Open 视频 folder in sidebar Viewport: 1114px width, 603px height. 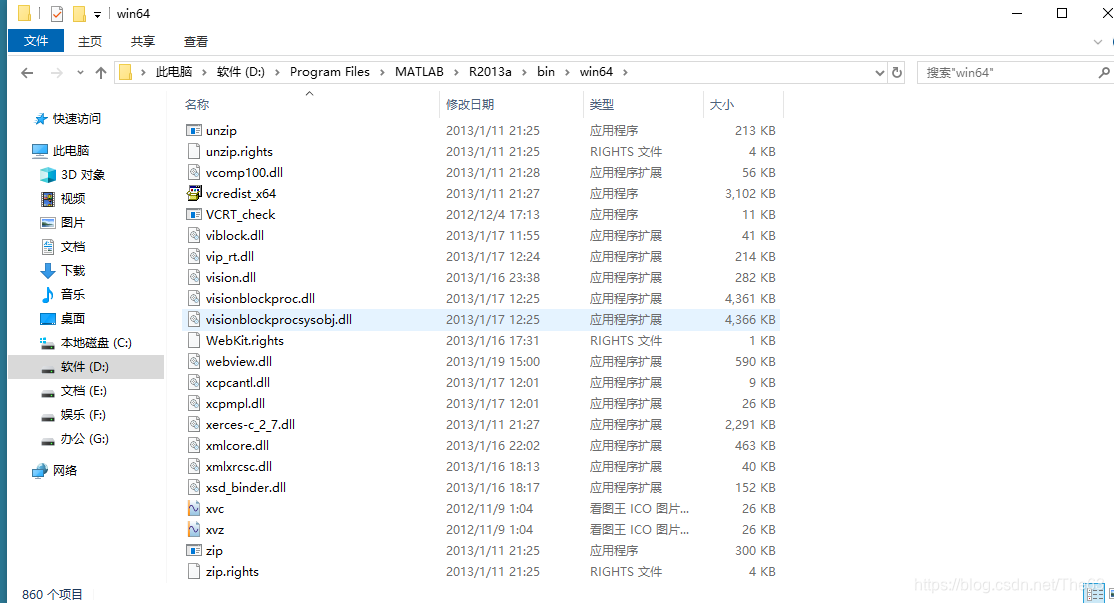[x=72, y=199]
